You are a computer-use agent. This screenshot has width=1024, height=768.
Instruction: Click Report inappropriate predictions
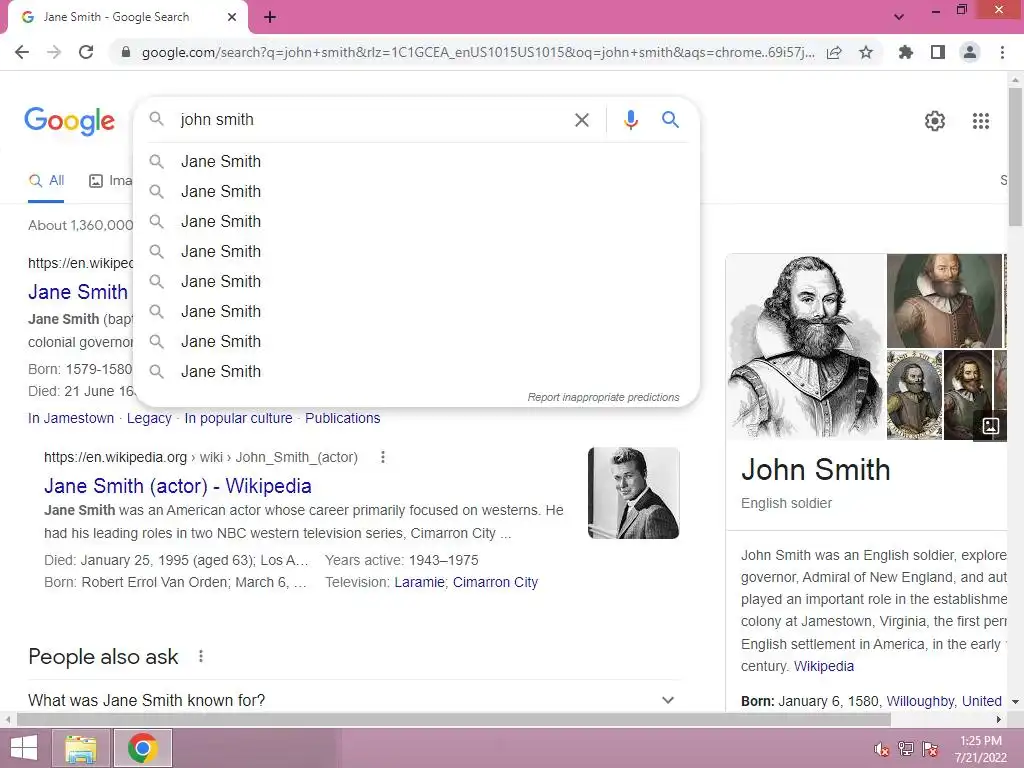(x=603, y=397)
